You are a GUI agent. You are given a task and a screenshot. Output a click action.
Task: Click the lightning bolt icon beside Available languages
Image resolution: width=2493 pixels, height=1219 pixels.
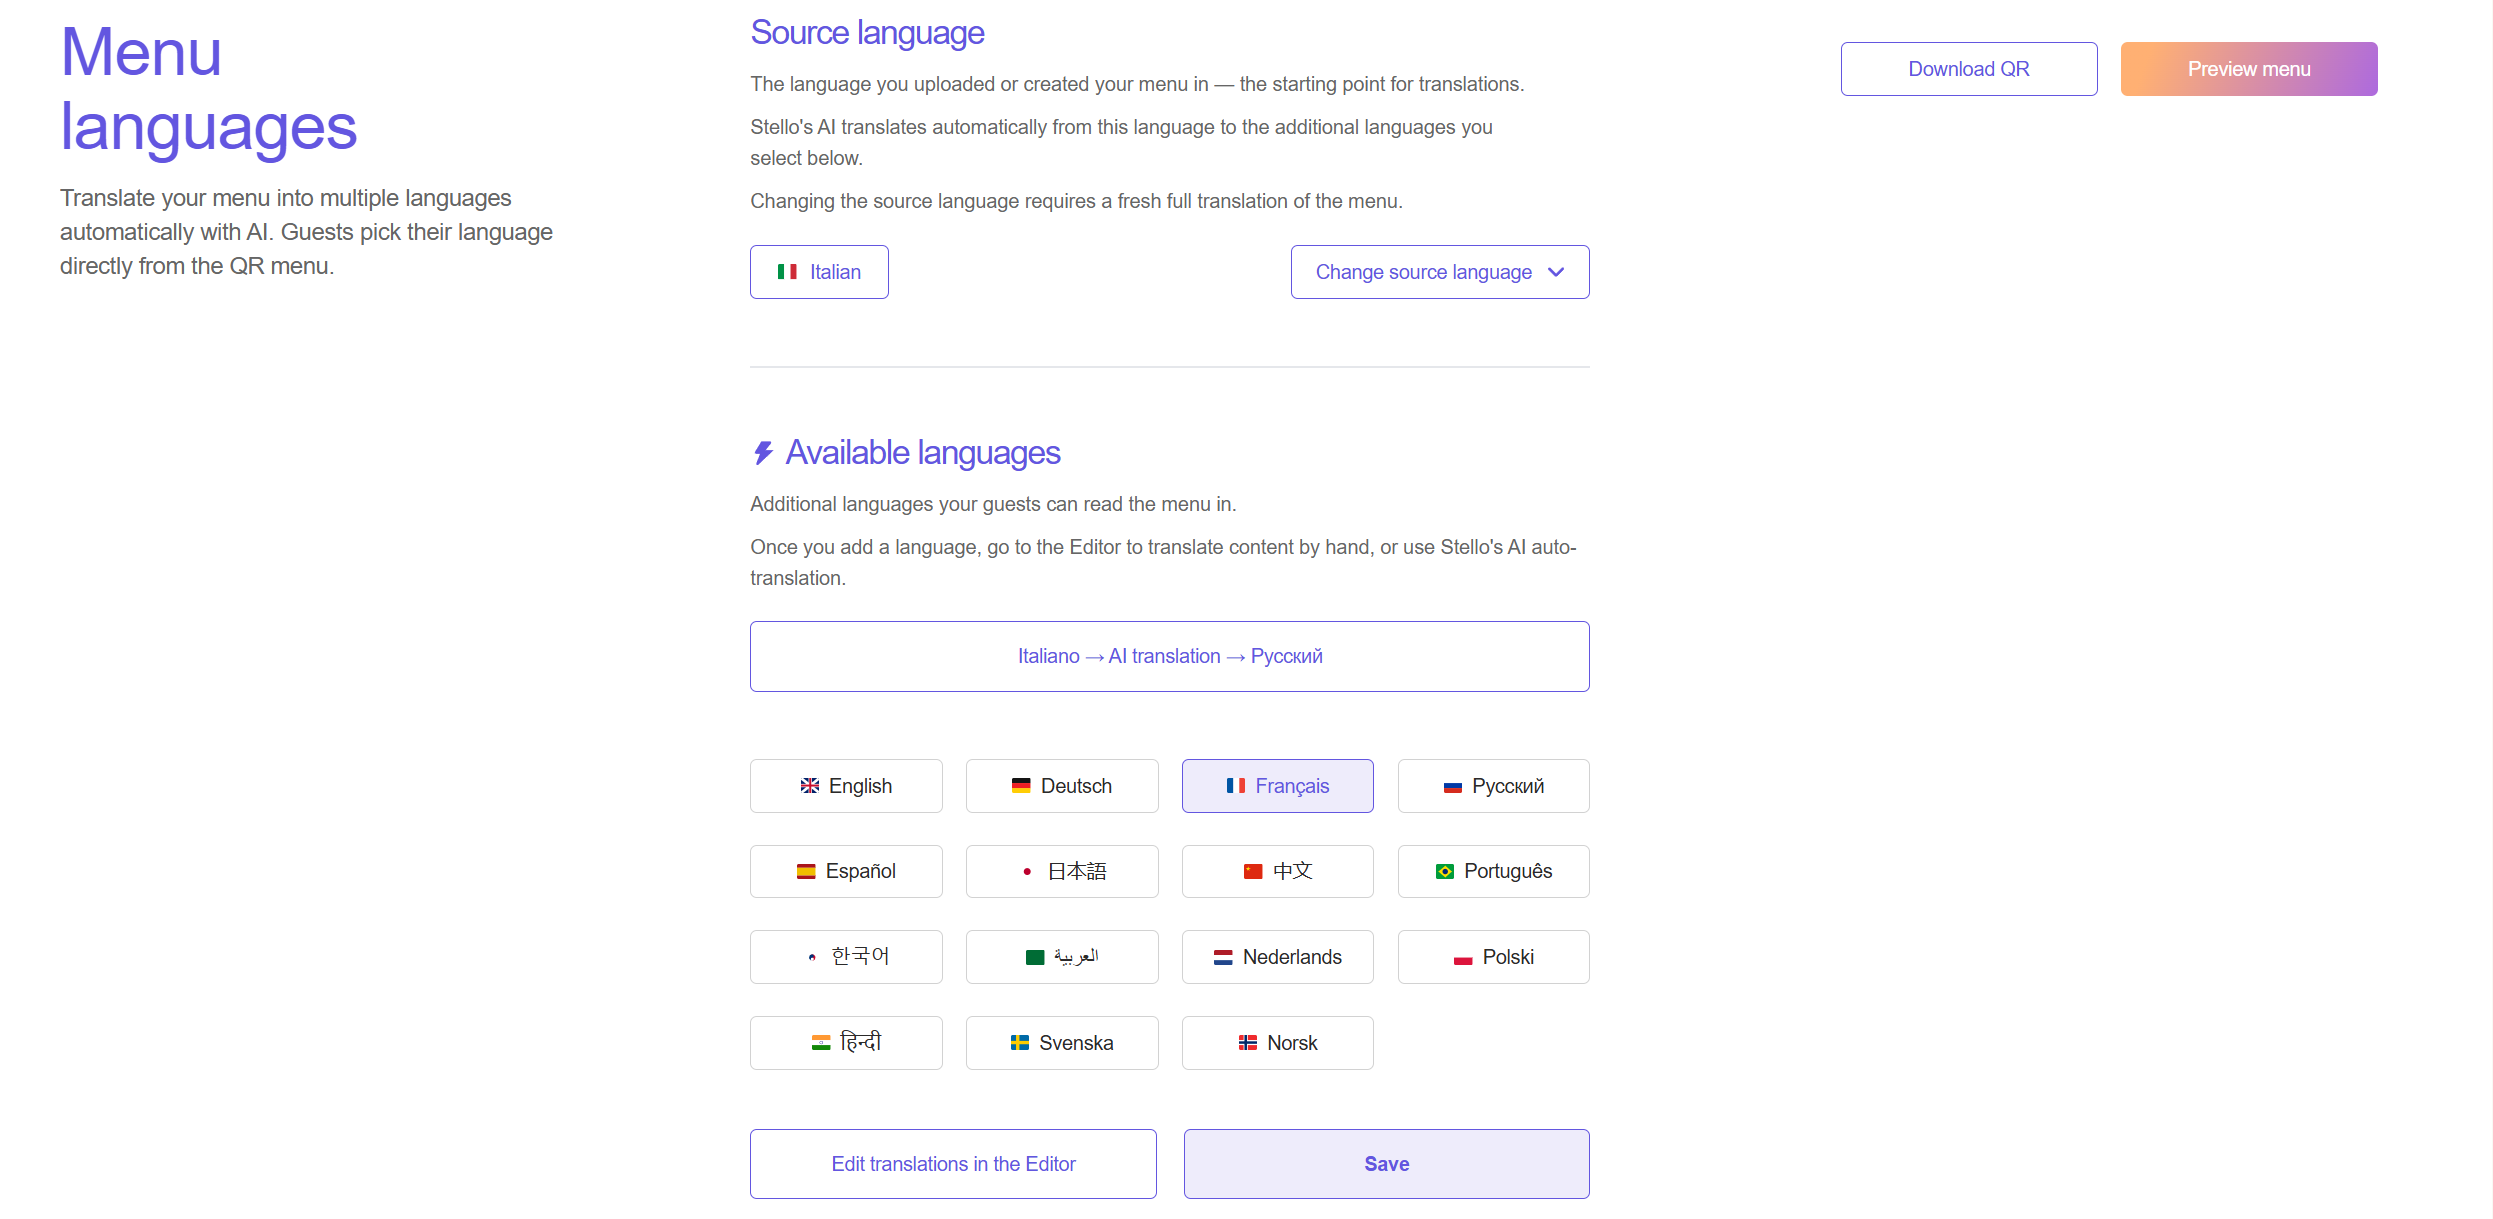coord(763,453)
